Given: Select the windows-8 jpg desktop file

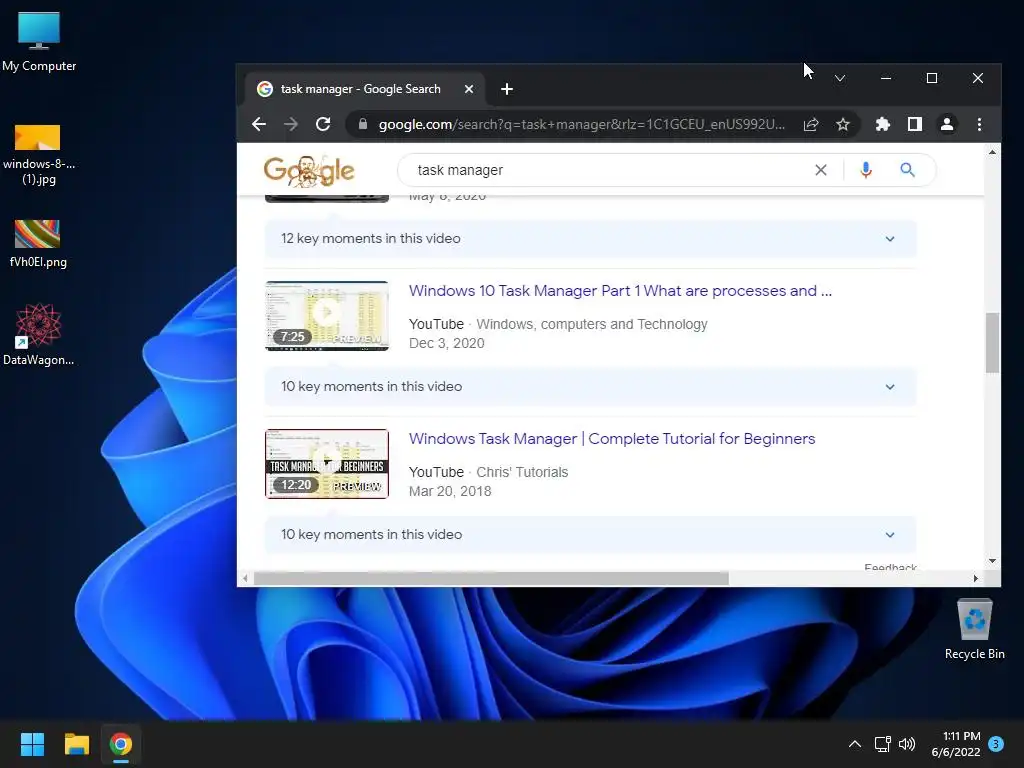Looking at the screenshot, I should pyautogui.click(x=39, y=154).
